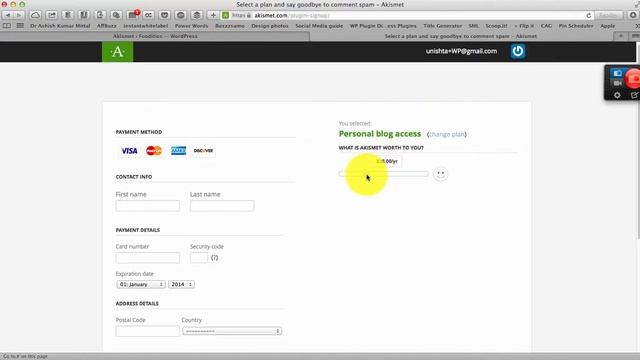This screenshot has height=360, width=640.
Task: Click the Personal blog access heading
Action: (380, 134)
